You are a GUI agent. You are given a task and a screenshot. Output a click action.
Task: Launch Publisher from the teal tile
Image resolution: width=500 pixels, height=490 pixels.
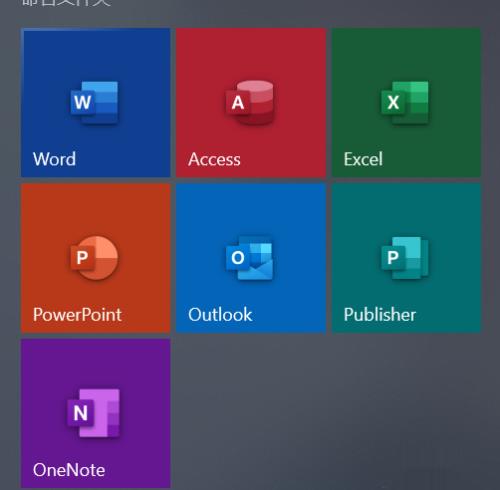pos(406,258)
